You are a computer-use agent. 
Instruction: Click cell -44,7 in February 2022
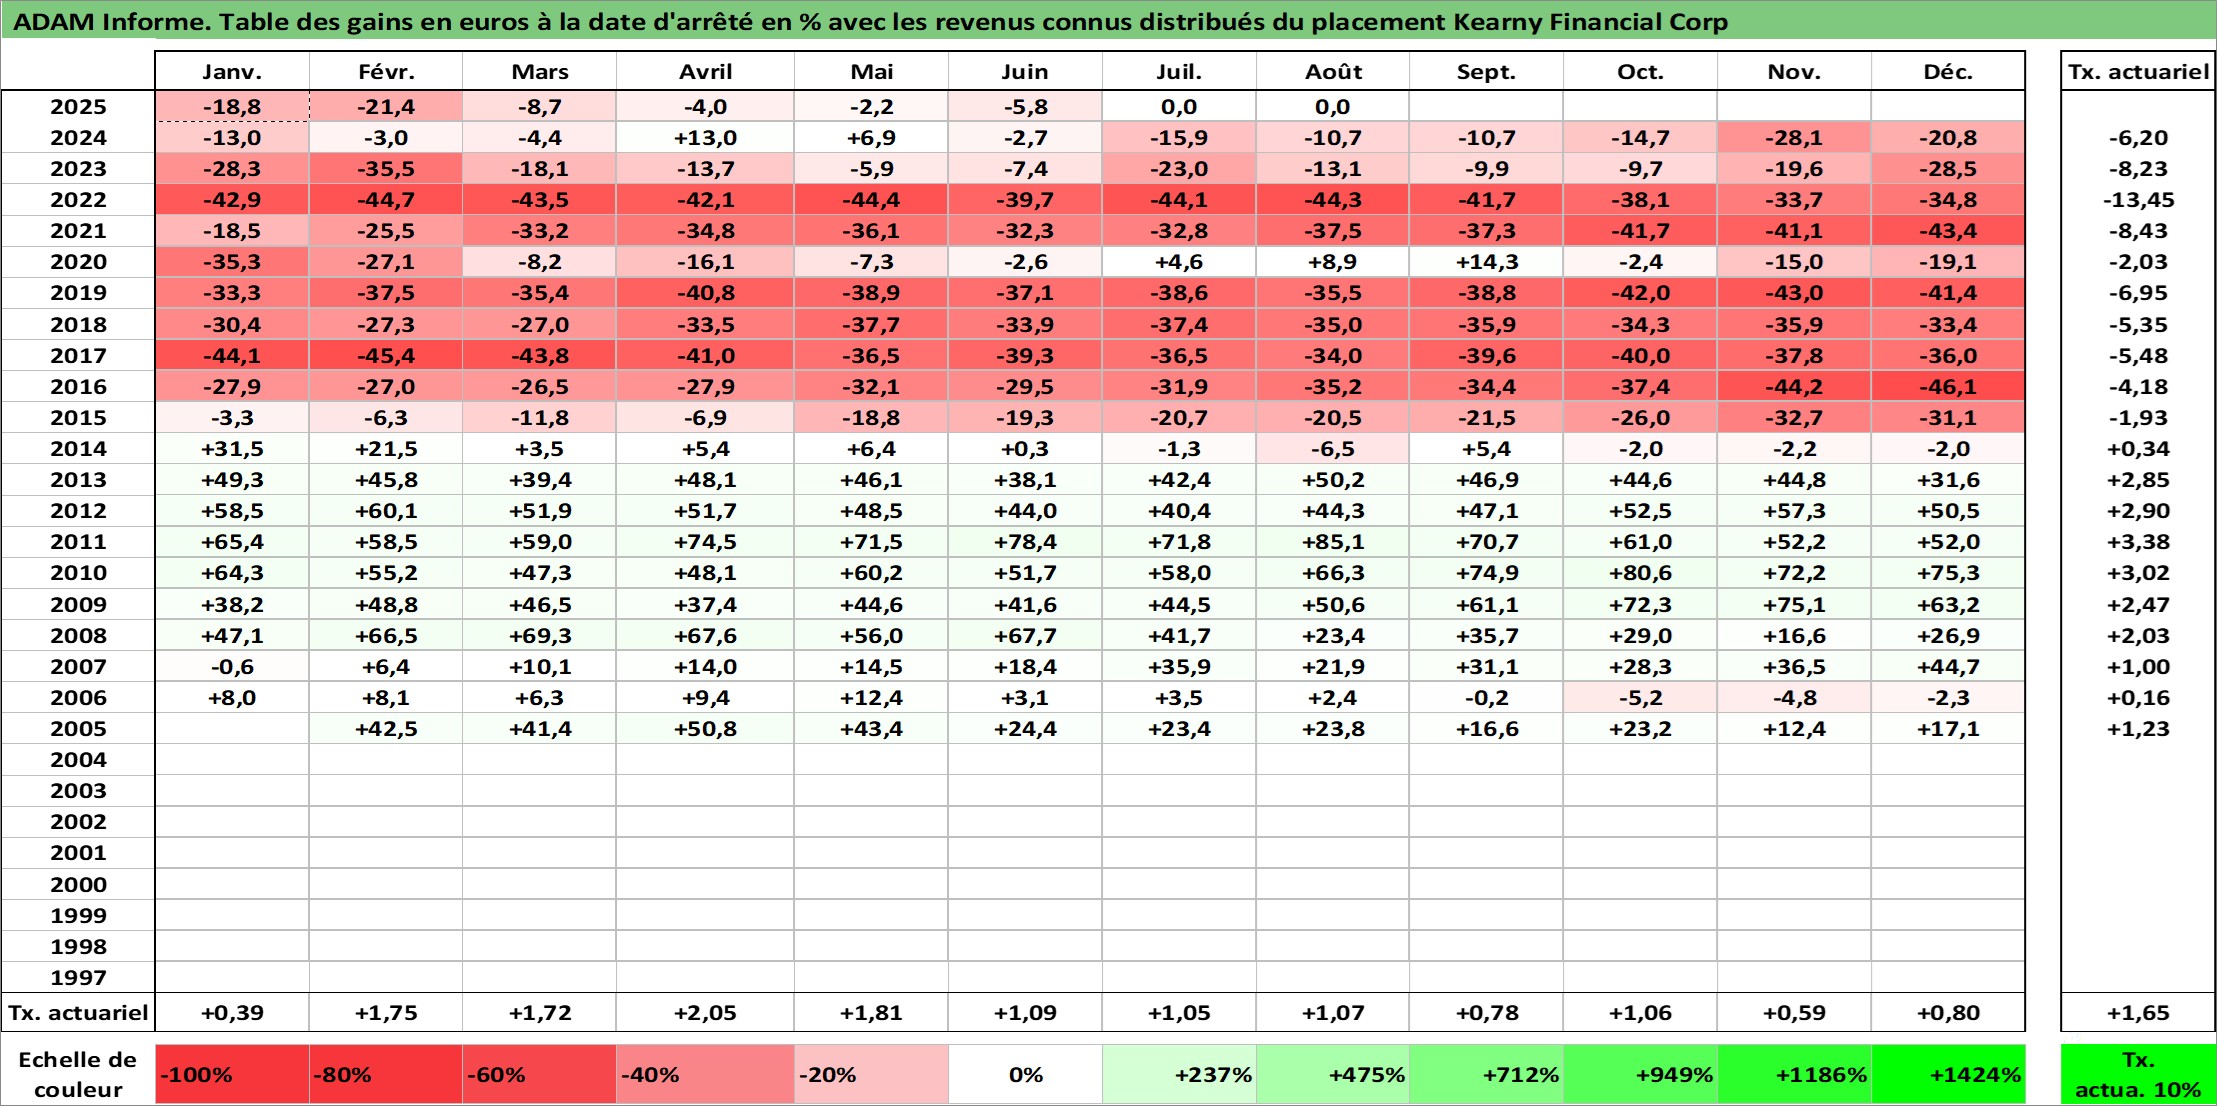386,200
